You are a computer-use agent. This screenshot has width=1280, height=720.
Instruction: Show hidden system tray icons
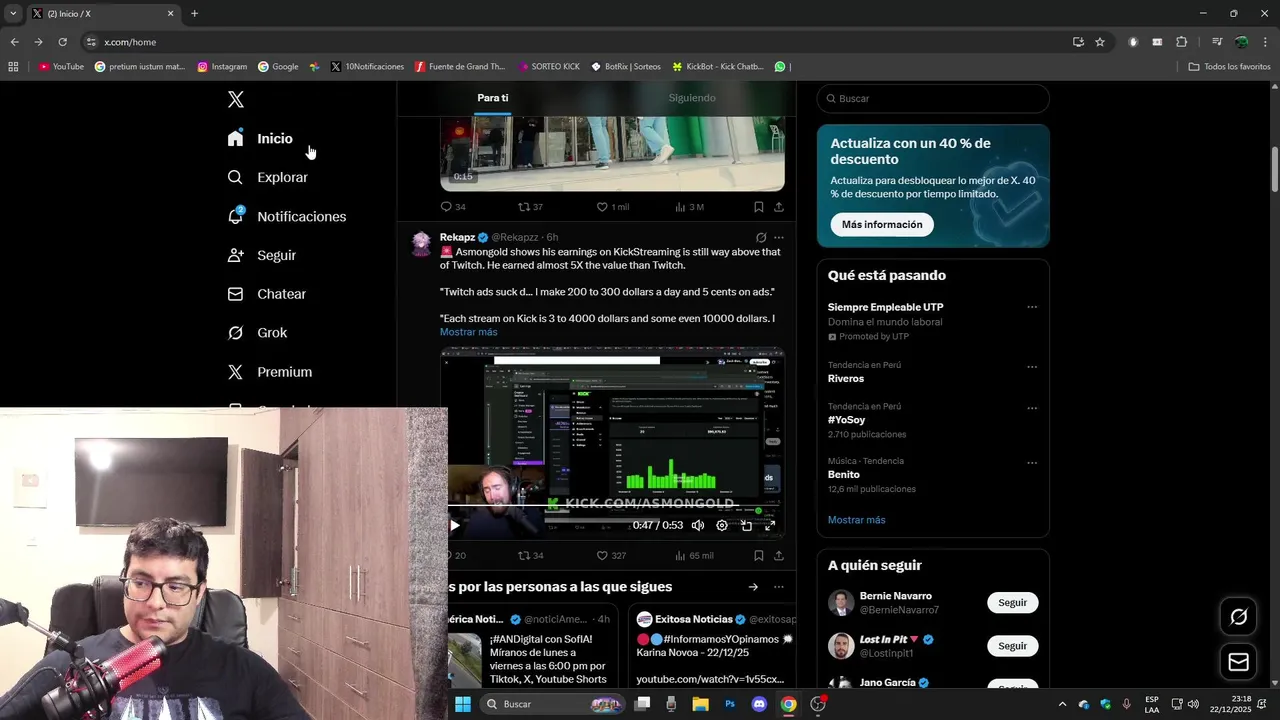tap(1062, 704)
